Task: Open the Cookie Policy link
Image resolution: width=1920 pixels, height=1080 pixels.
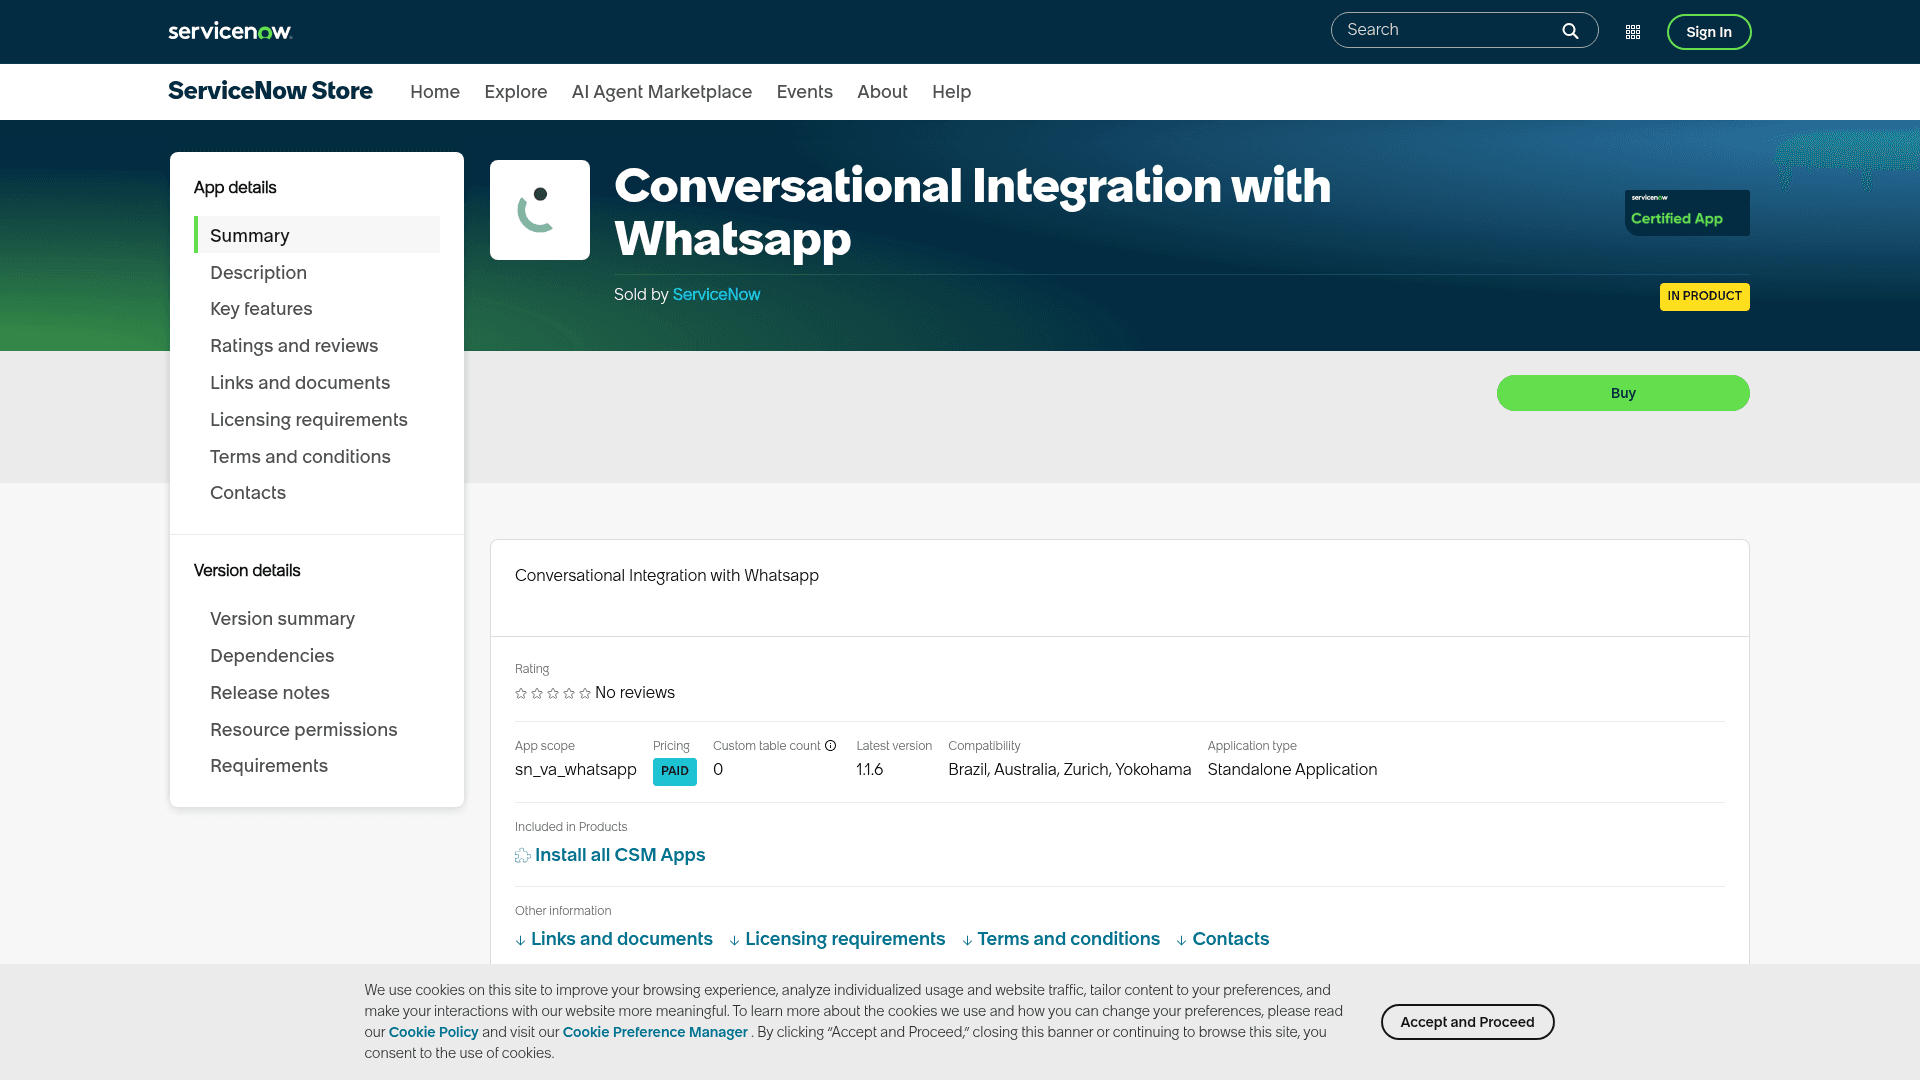Action: tap(434, 1033)
